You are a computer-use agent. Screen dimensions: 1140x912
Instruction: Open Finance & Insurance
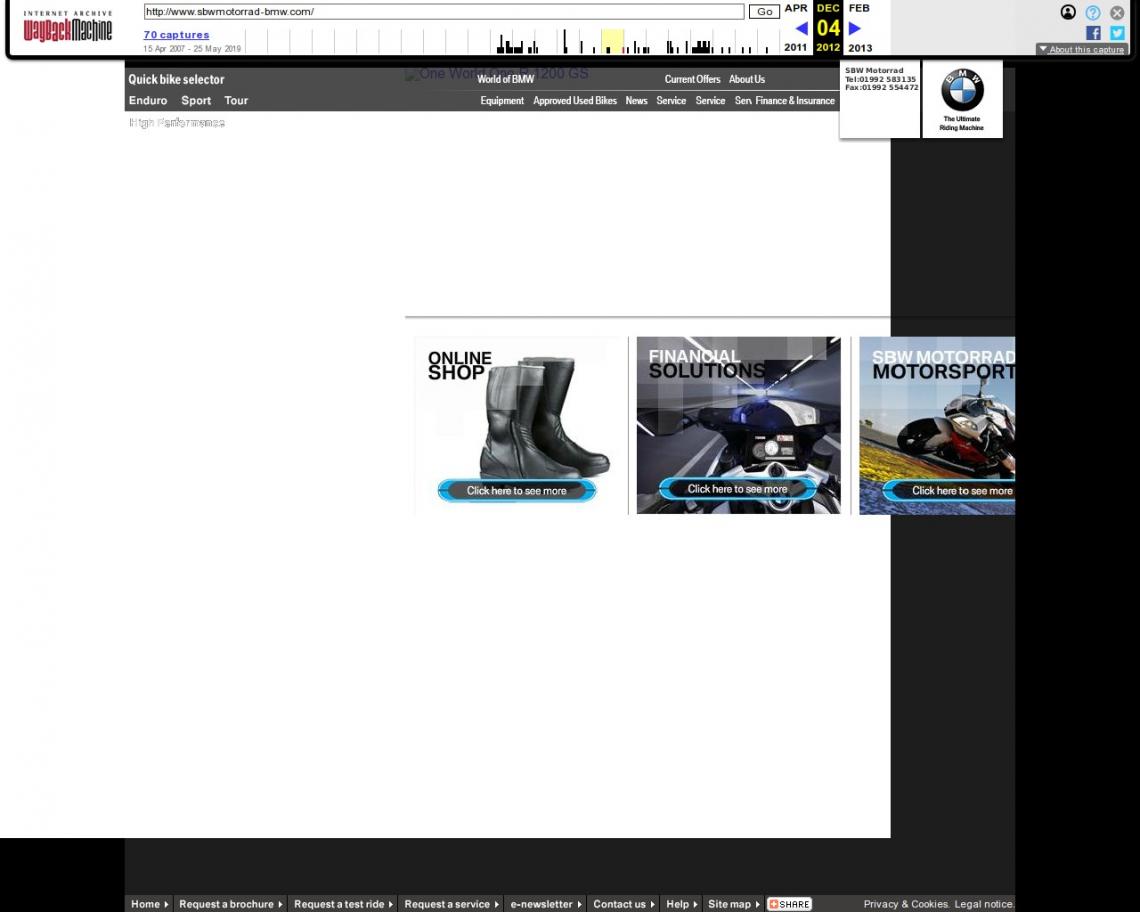(795, 101)
